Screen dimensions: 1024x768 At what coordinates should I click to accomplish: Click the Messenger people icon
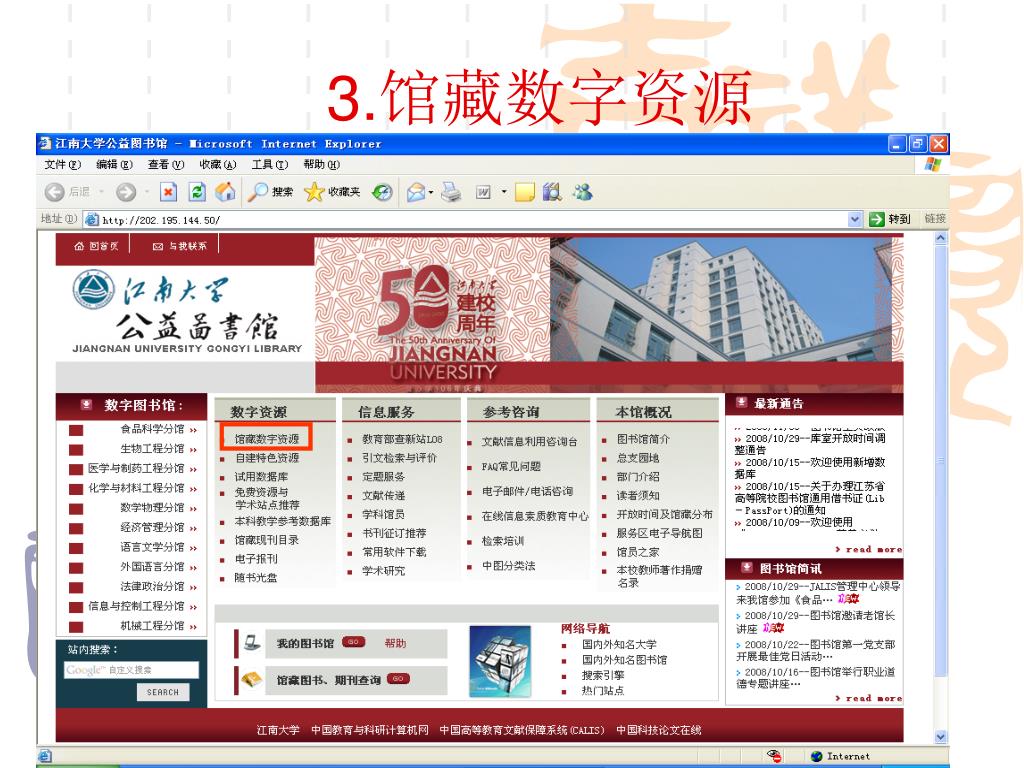[583, 192]
